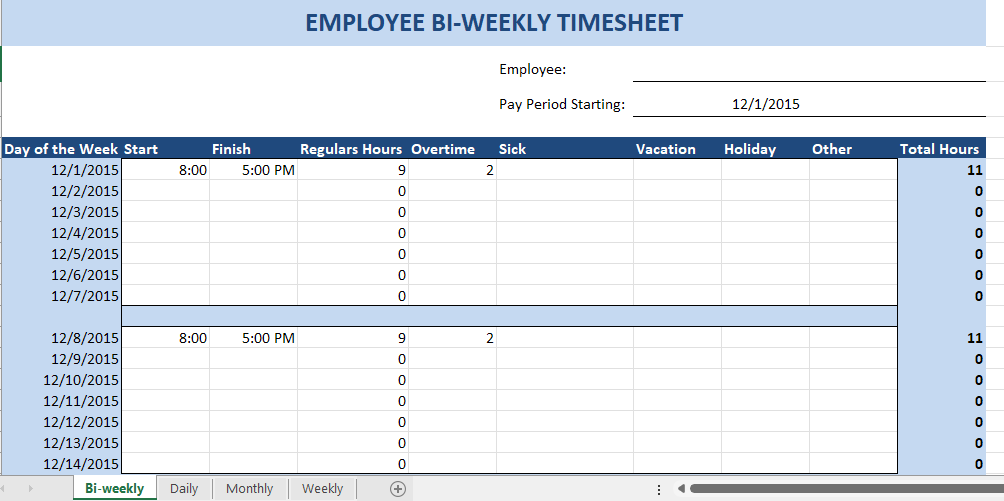Select the Weekly sheet tab
Screen dimensions: 1004x501
pyautogui.click(x=322, y=489)
